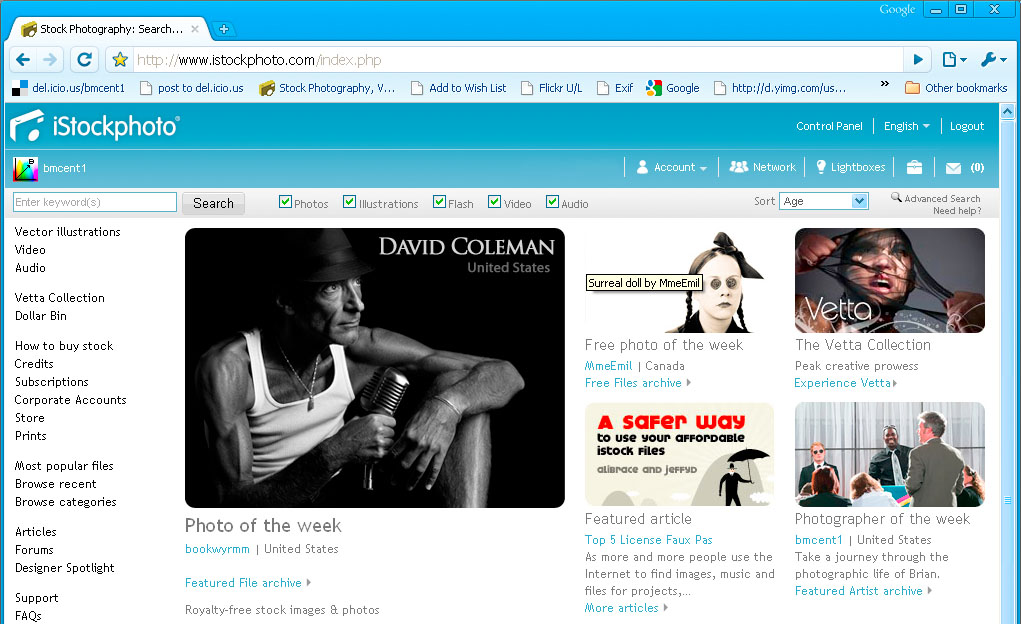Image resolution: width=1021 pixels, height=624 pixels.
Task: Click the Need help? link
Action: click(x=957, y=211)
